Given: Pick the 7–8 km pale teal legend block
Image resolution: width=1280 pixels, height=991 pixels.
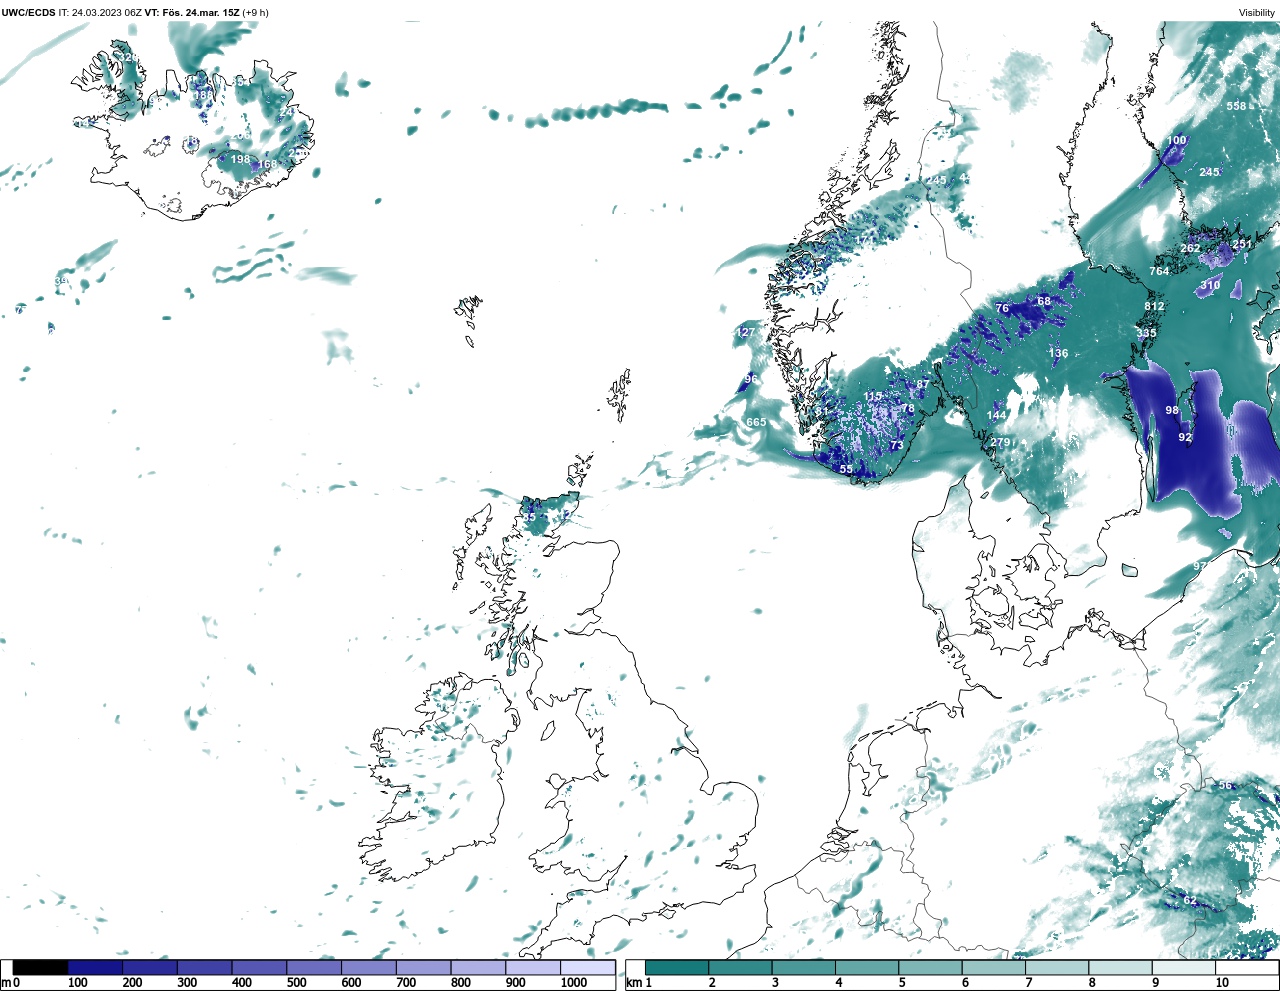Looking at the screenshot, I should click(1057, 968).
